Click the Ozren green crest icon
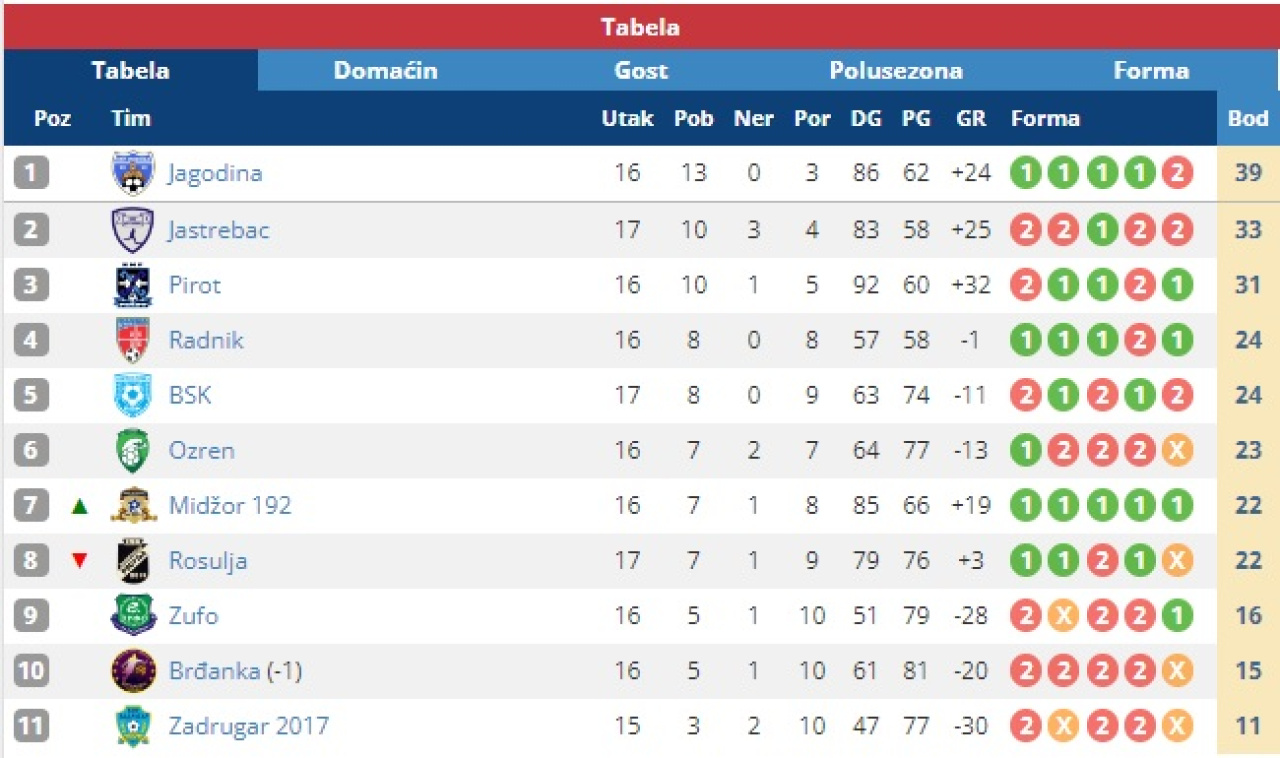Image resolution: width=1280 pixels, height=758 pixels. tap(133, 450)
